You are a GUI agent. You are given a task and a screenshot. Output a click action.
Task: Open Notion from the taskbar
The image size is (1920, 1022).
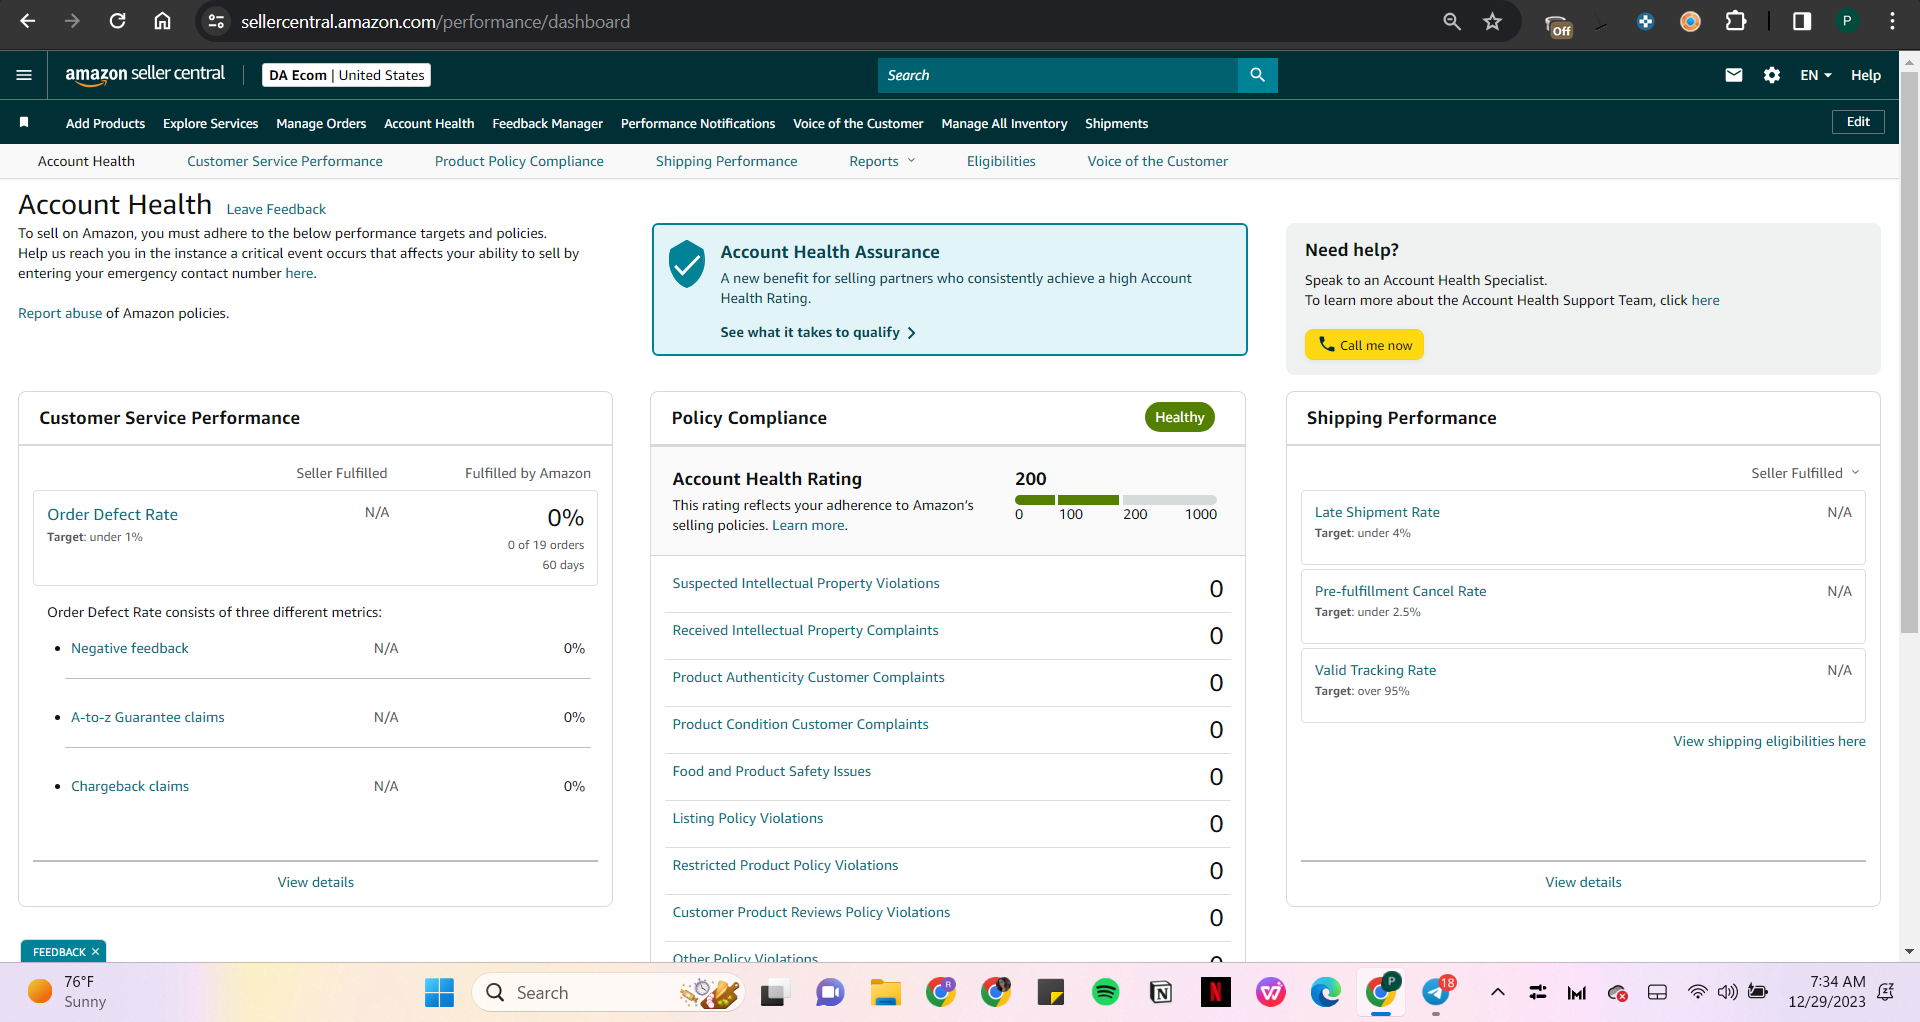(1160, 992)
